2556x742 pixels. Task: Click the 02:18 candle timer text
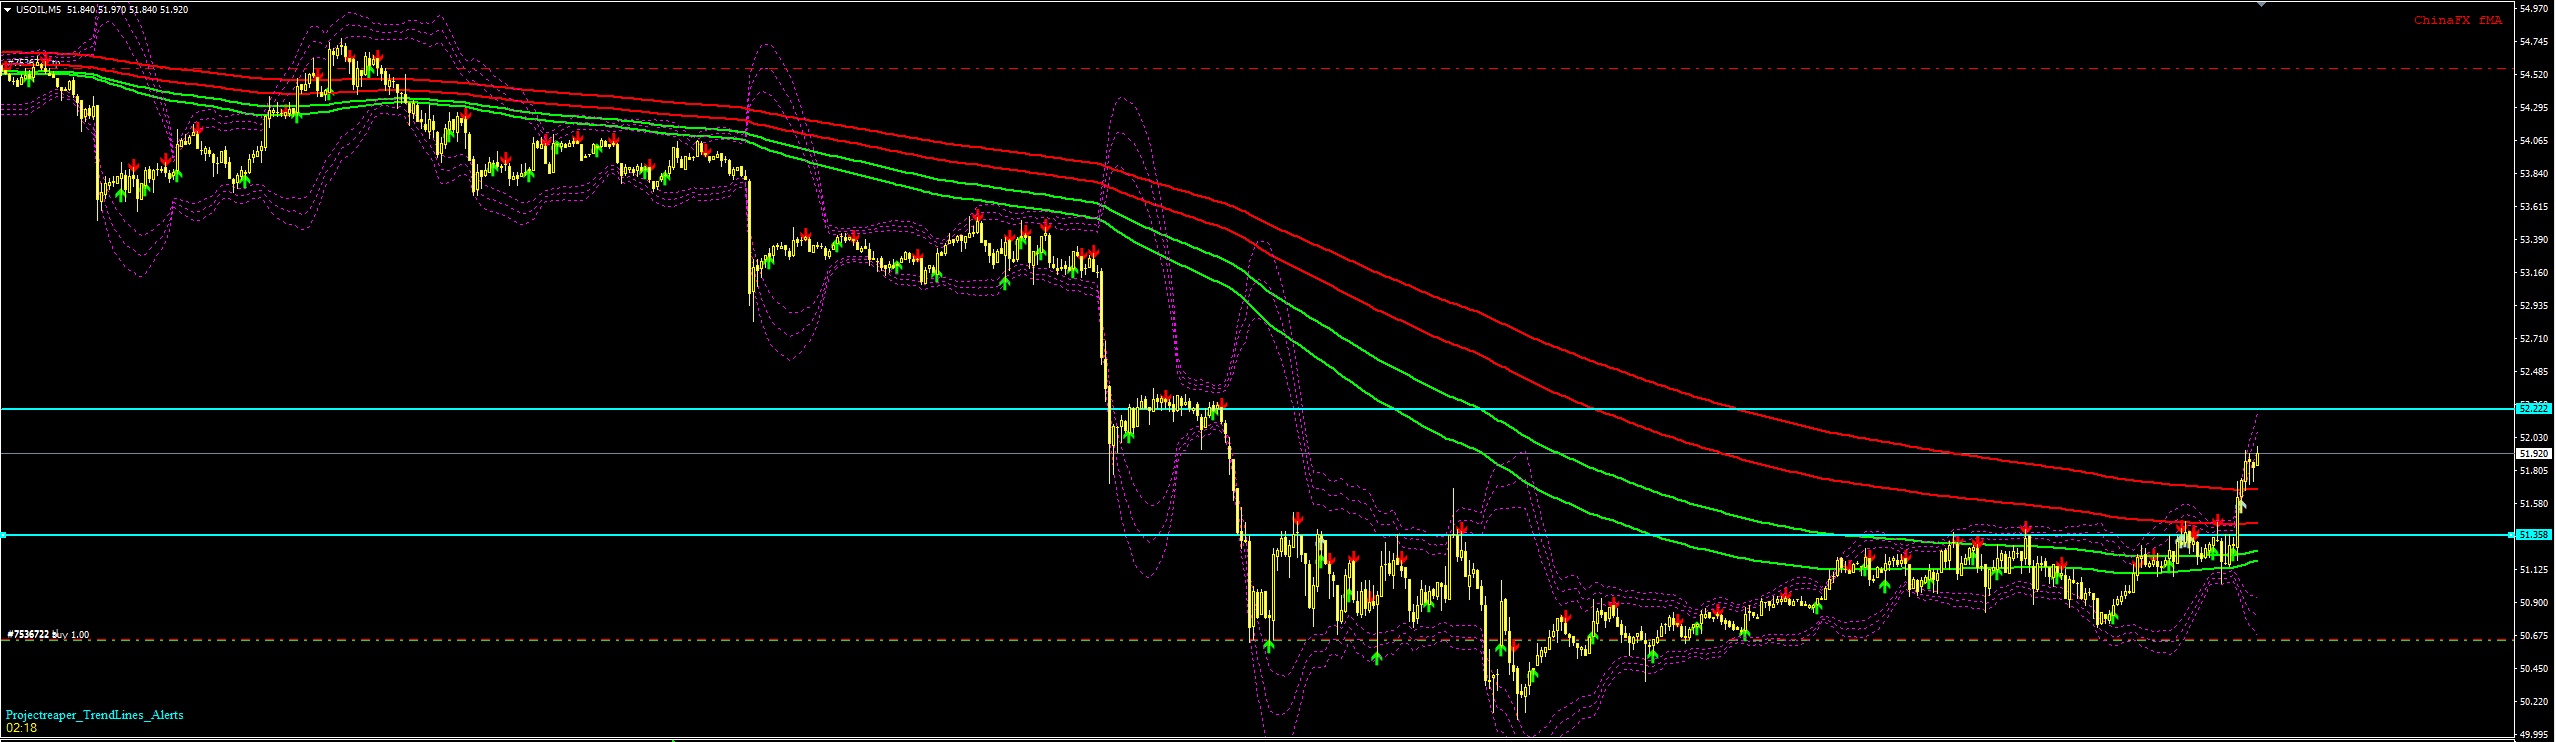[22, 728]
